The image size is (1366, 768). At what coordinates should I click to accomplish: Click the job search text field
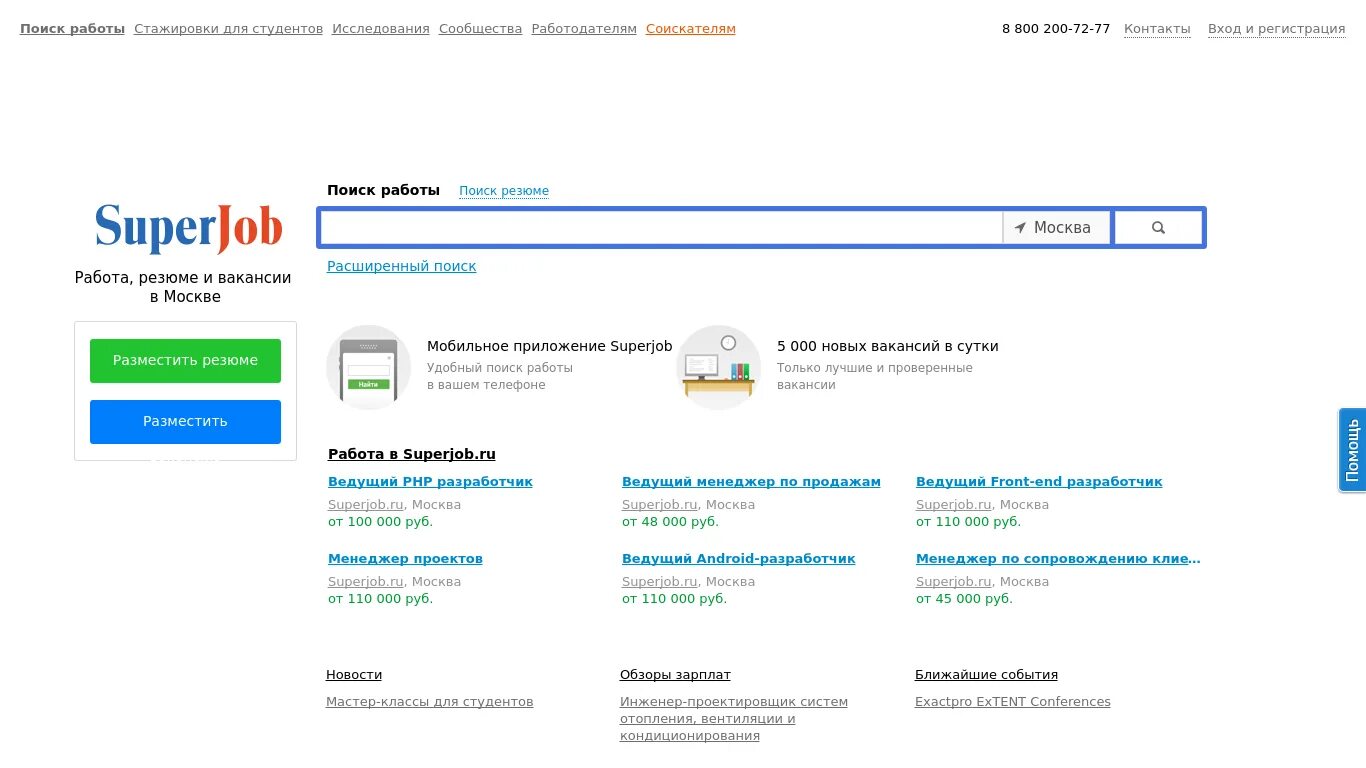click(x=662, y=228)
